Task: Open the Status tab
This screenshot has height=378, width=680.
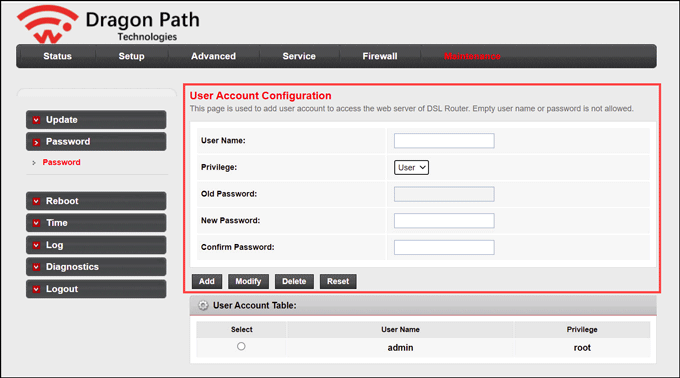Action: pyautogui.click(x=57, y=56)
